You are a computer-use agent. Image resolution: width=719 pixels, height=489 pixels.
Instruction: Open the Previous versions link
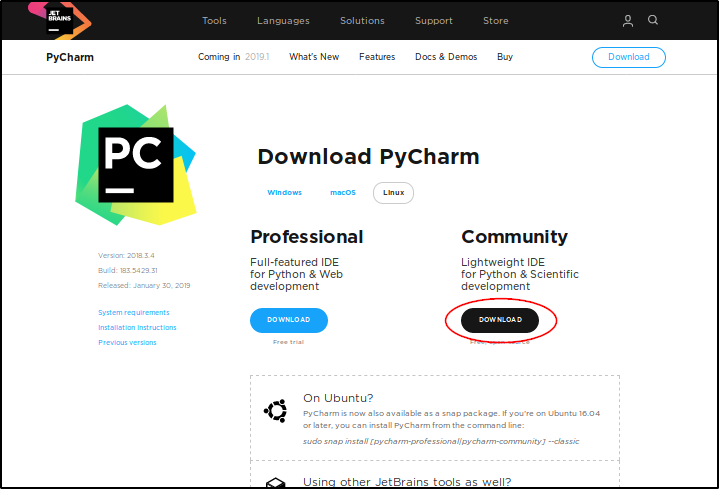[x=127, y=343]
